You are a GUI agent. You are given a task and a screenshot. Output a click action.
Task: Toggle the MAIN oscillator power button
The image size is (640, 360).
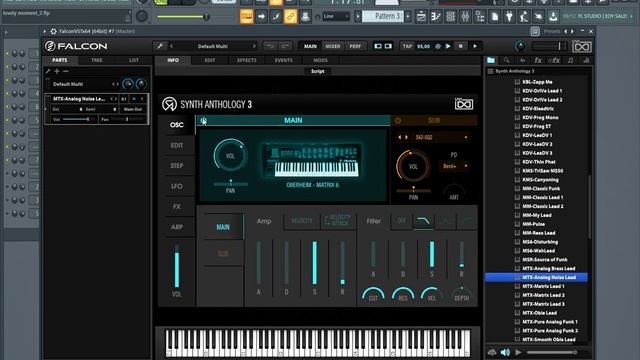pyautogui.click(x=203, y=120)
